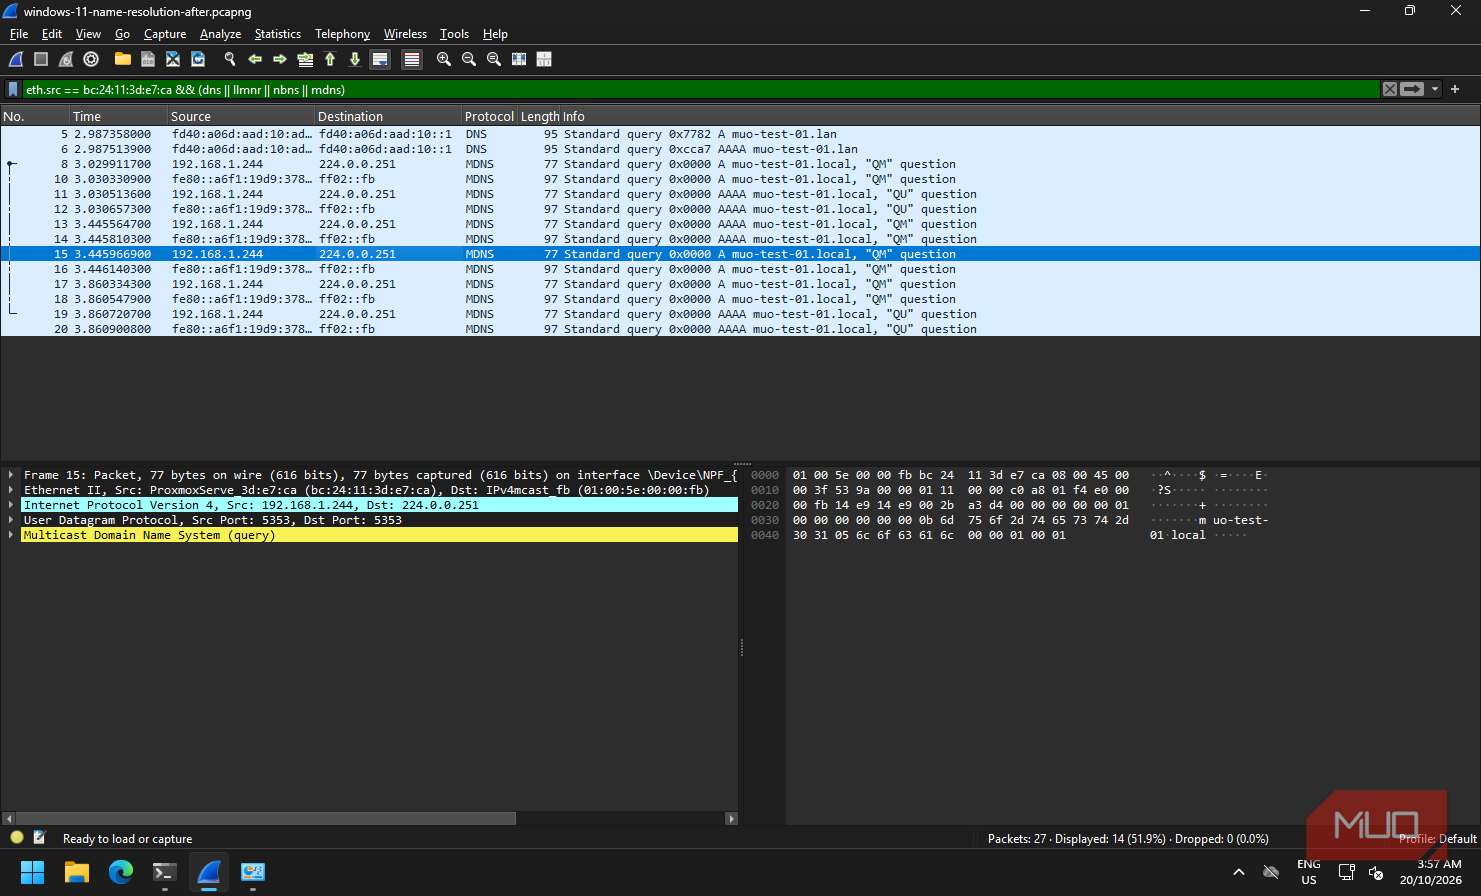Expand the Ethernet II tree node
Screen dimensions: 1481x896
(11, 490)
